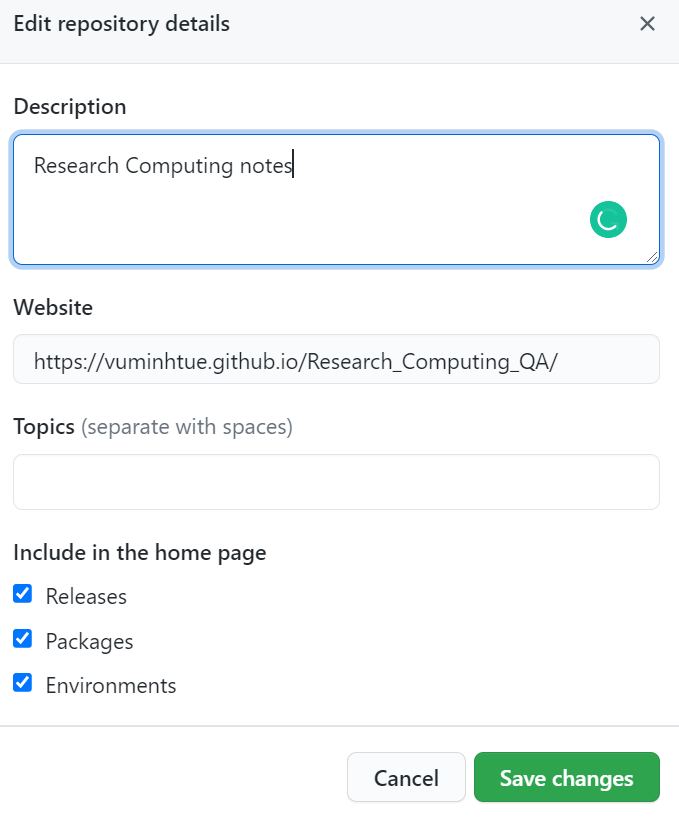
Task: Click the Environments label text
Action: pyautogui.click(x=111, y=686)
